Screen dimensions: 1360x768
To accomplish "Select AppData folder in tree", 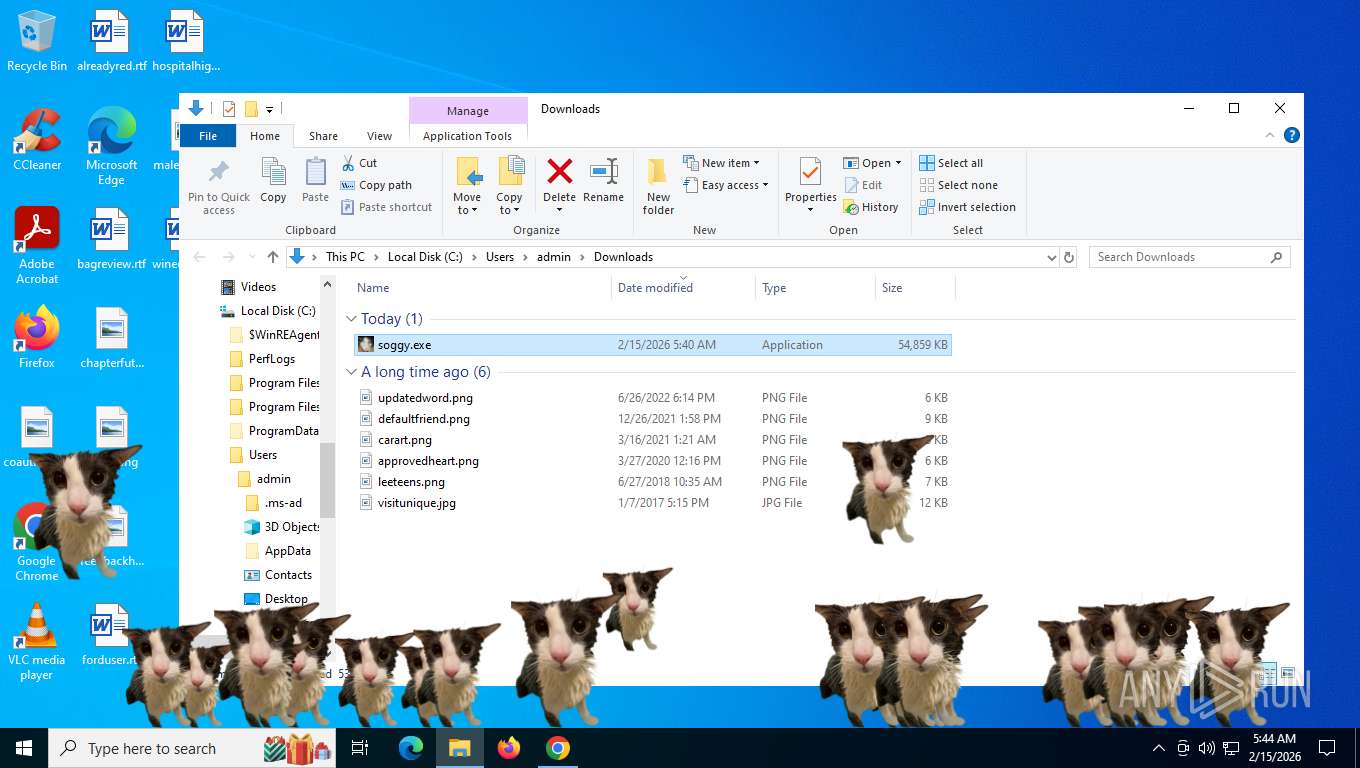I will pyautogui.click(x=287, y=551).
